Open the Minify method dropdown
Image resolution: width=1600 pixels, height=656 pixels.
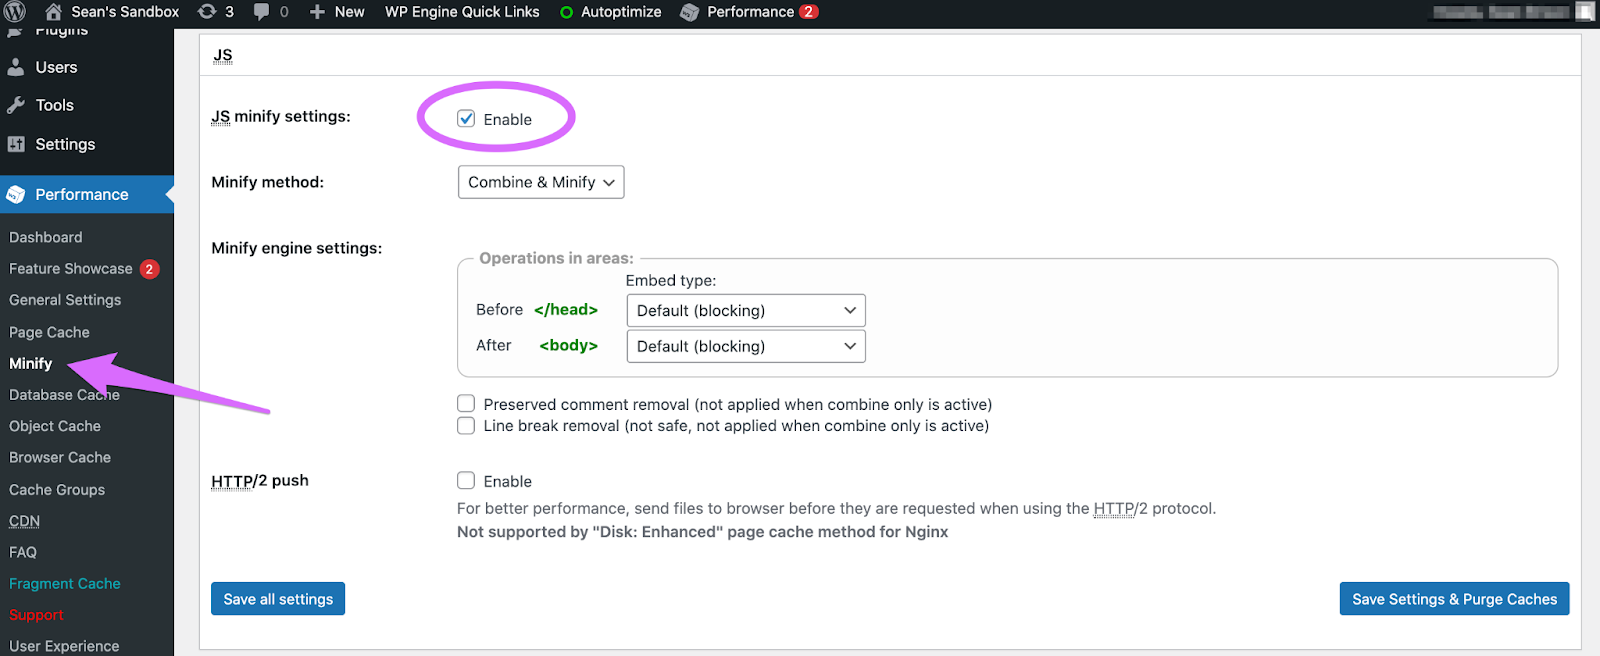click(541, 182)
